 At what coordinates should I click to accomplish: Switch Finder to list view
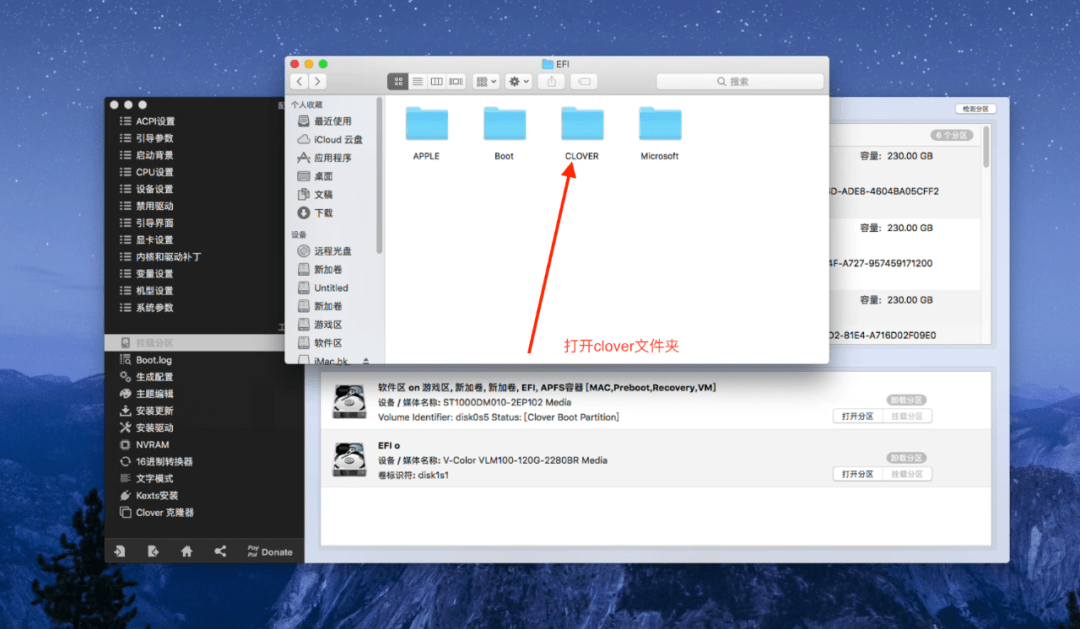[x=417, y=81]
